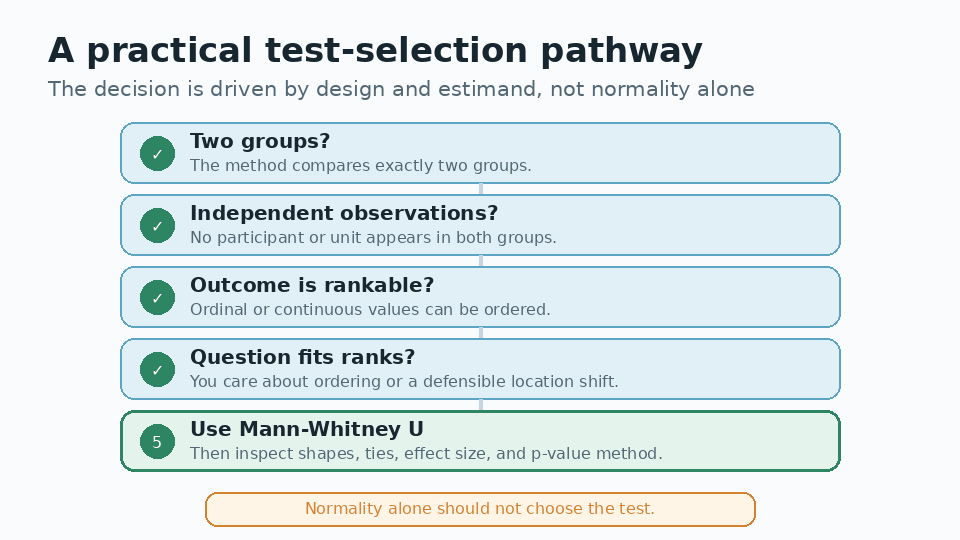The height and width of the screenshot is (540, 960).
Task: Click the orange Normality alone note box
Action: click(481, 509)
